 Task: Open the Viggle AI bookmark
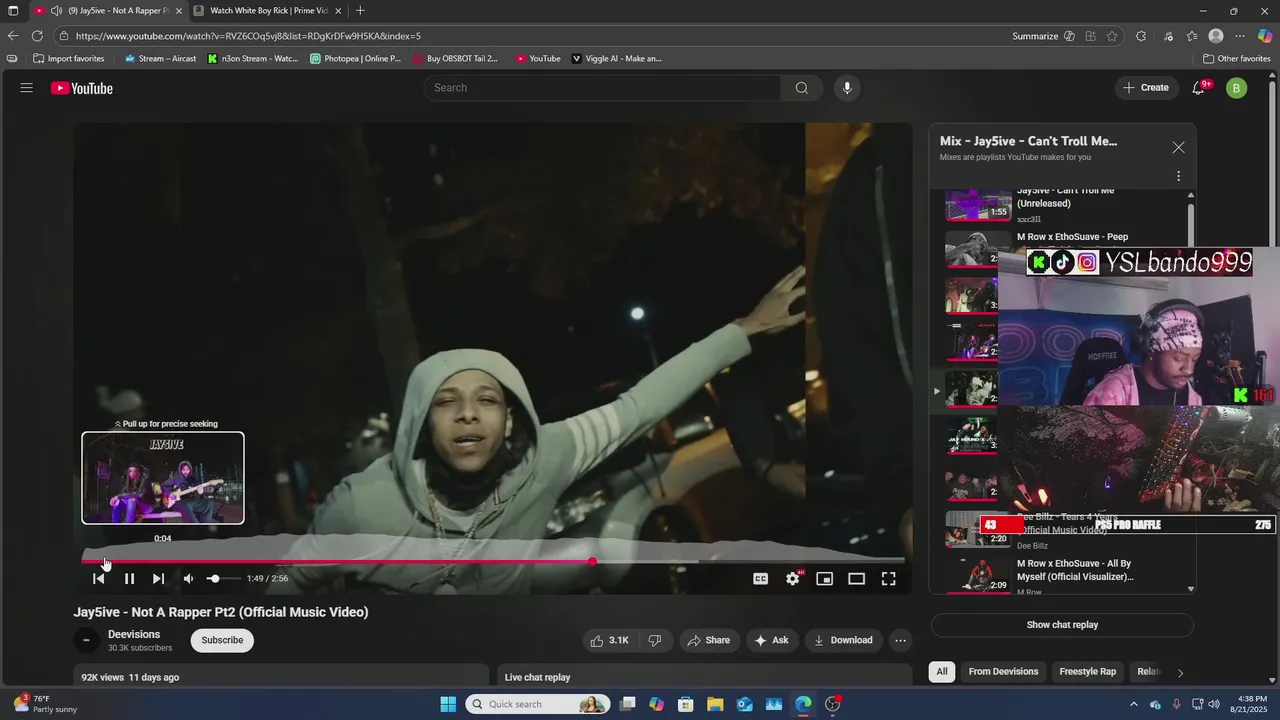(x=616, y=58)
